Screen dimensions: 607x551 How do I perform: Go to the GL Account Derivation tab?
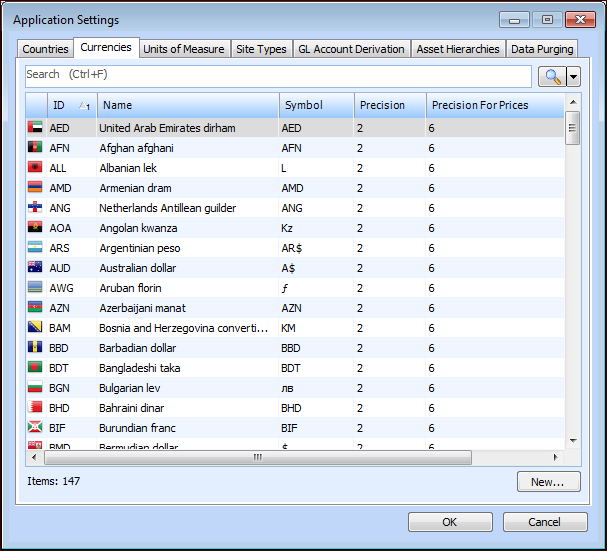(351, 49)
